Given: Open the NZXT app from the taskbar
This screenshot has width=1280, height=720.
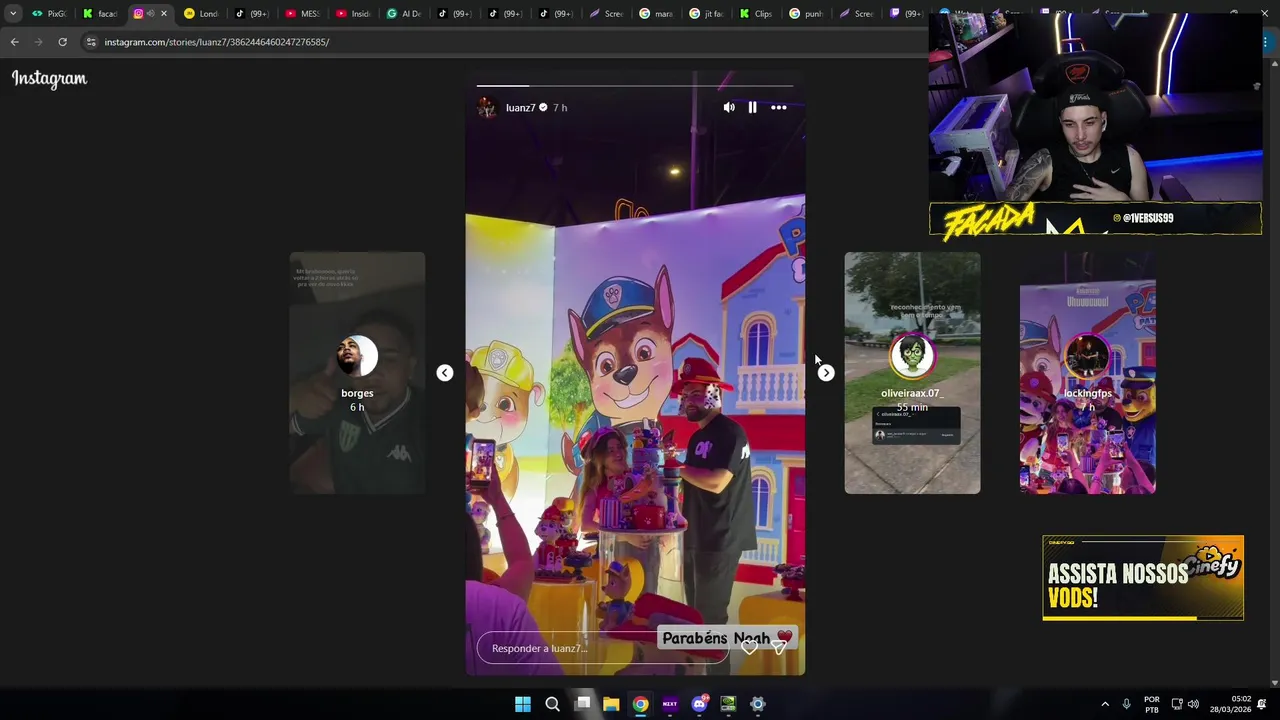Looking at the screenshot, I should [x=670, y=704].
